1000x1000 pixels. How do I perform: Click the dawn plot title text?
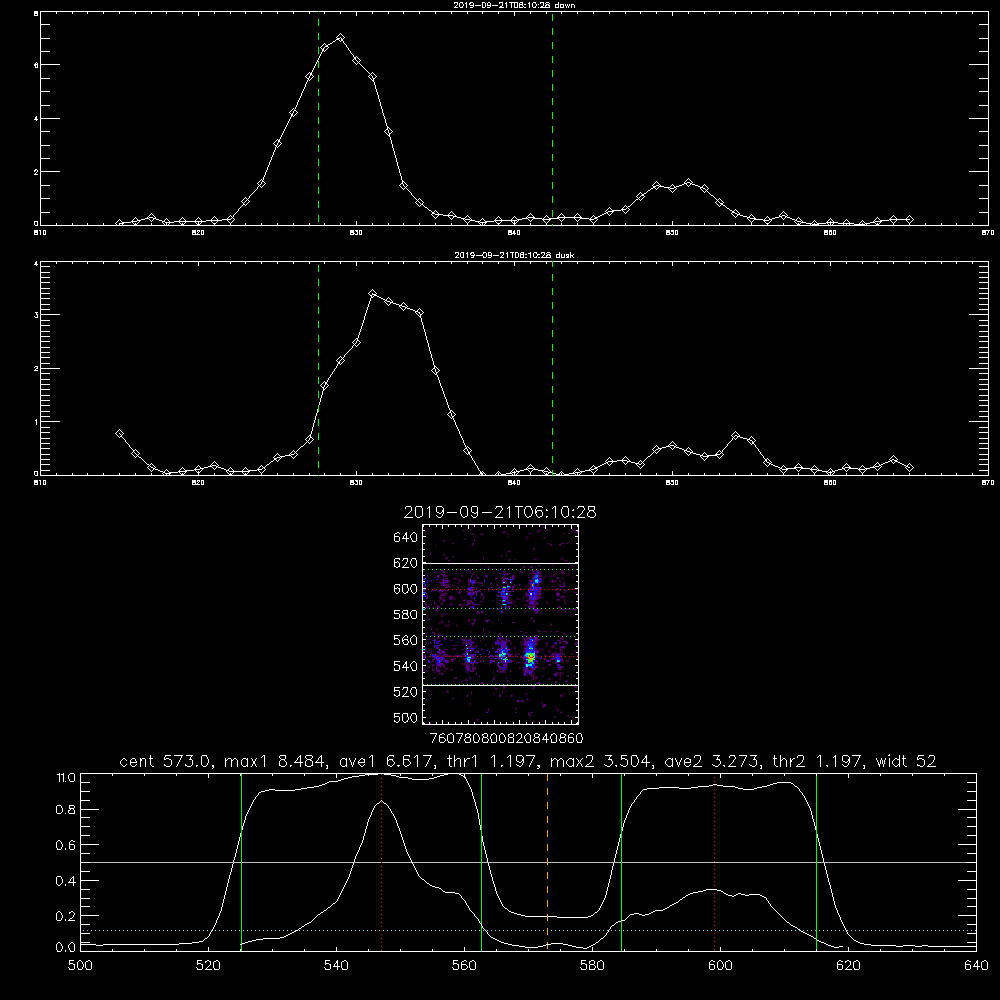pos(514,5)
